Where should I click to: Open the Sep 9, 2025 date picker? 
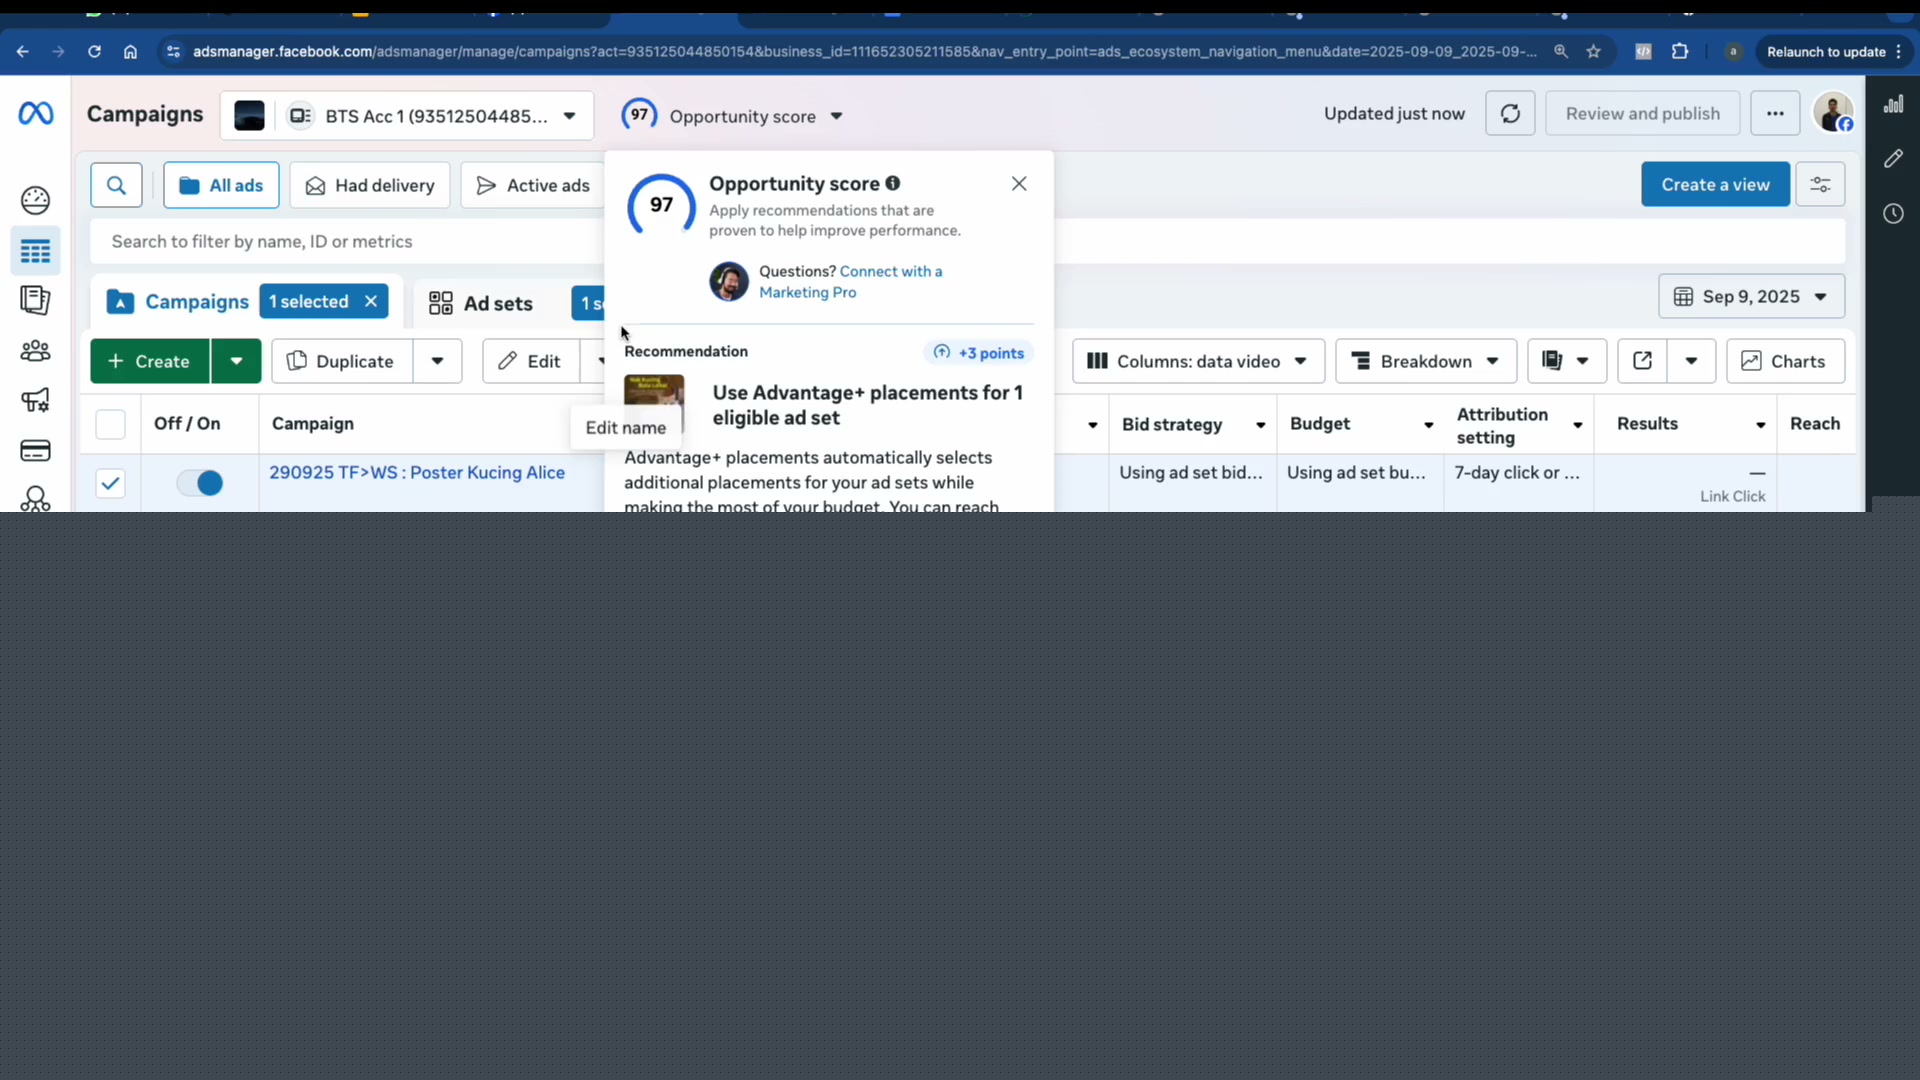tap(1751, 297)
